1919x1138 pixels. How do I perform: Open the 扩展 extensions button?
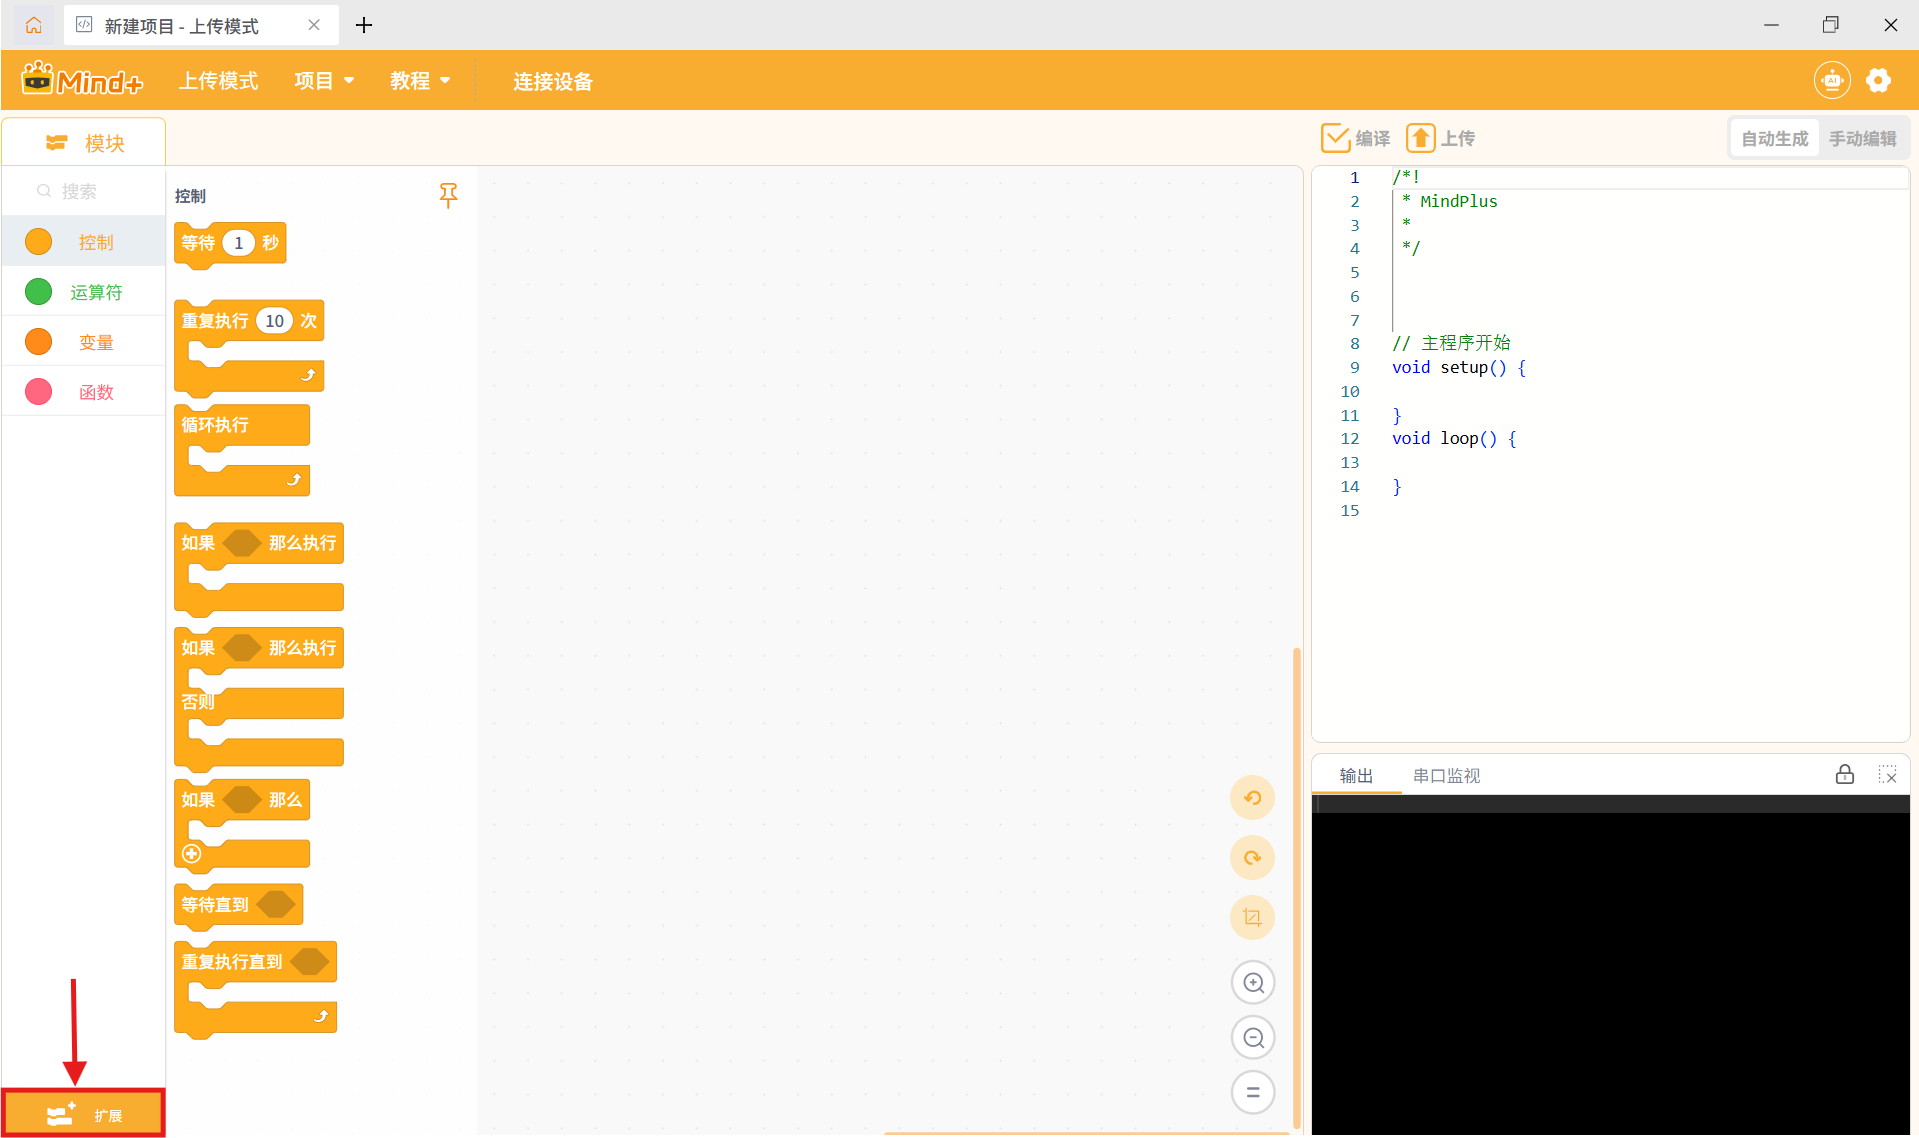pos(83,1114)
